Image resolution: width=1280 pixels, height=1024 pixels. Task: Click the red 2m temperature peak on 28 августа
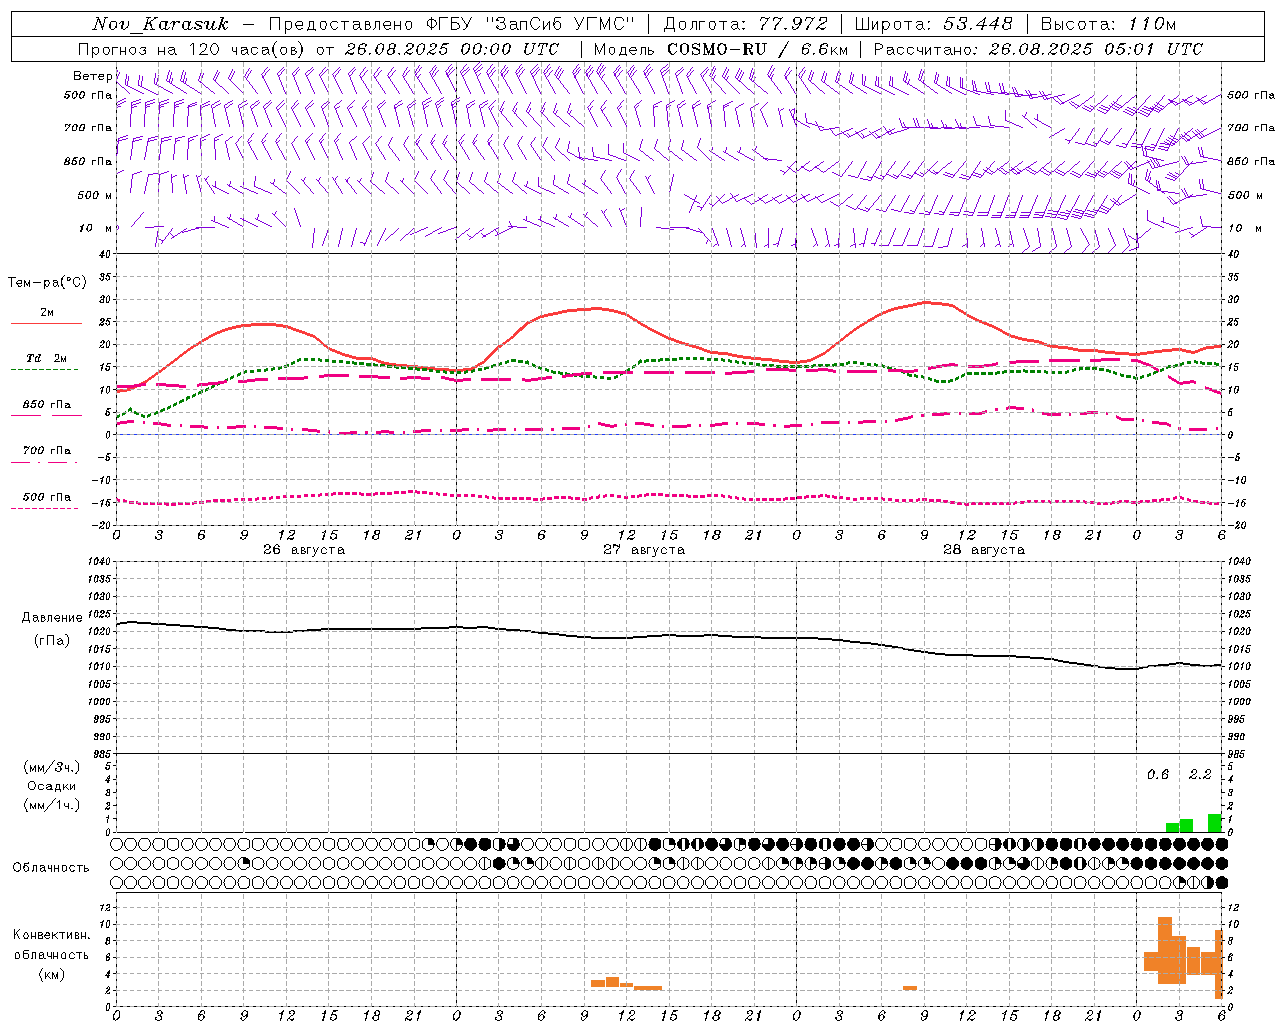coord(925,302)
